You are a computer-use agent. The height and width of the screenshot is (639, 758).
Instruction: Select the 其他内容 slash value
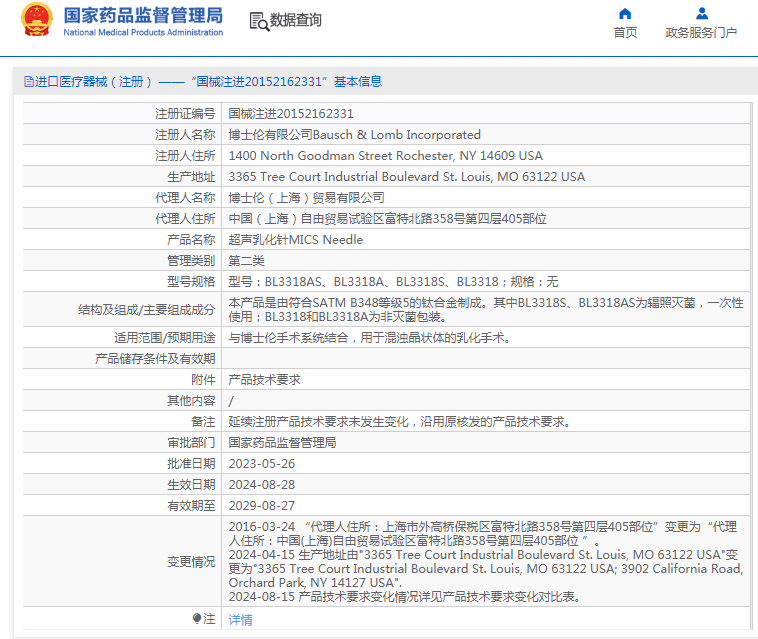[x=231, y=401]
